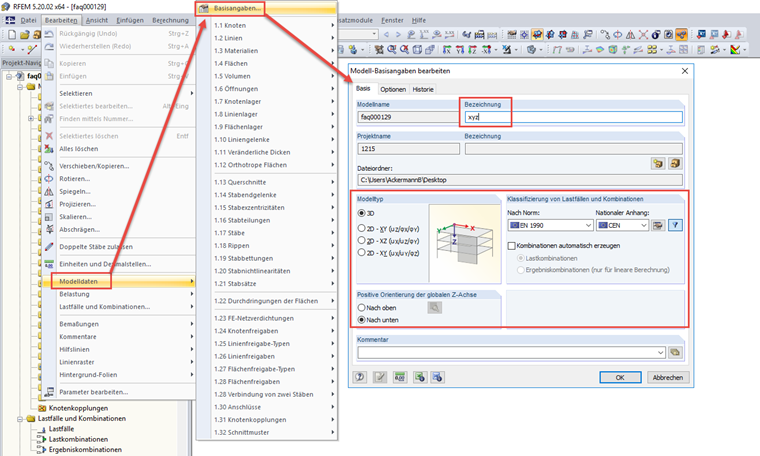The height and width of the screenshot is (456, 760).
Task: Click the Kommentar input field
Action: tap(507, 353)
